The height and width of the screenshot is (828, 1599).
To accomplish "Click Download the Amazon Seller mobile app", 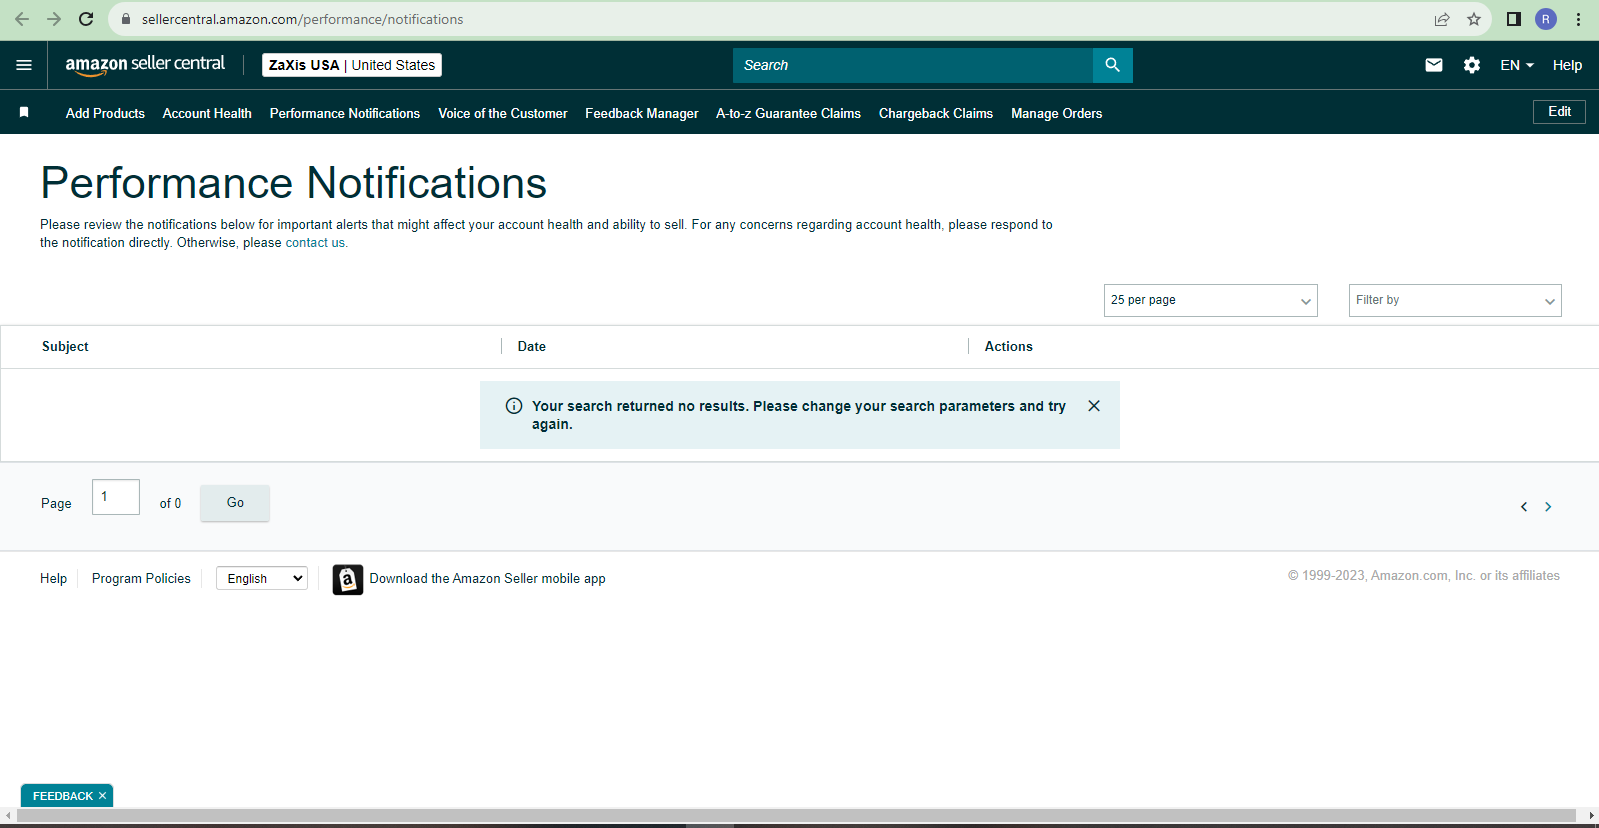I will 488,579.
